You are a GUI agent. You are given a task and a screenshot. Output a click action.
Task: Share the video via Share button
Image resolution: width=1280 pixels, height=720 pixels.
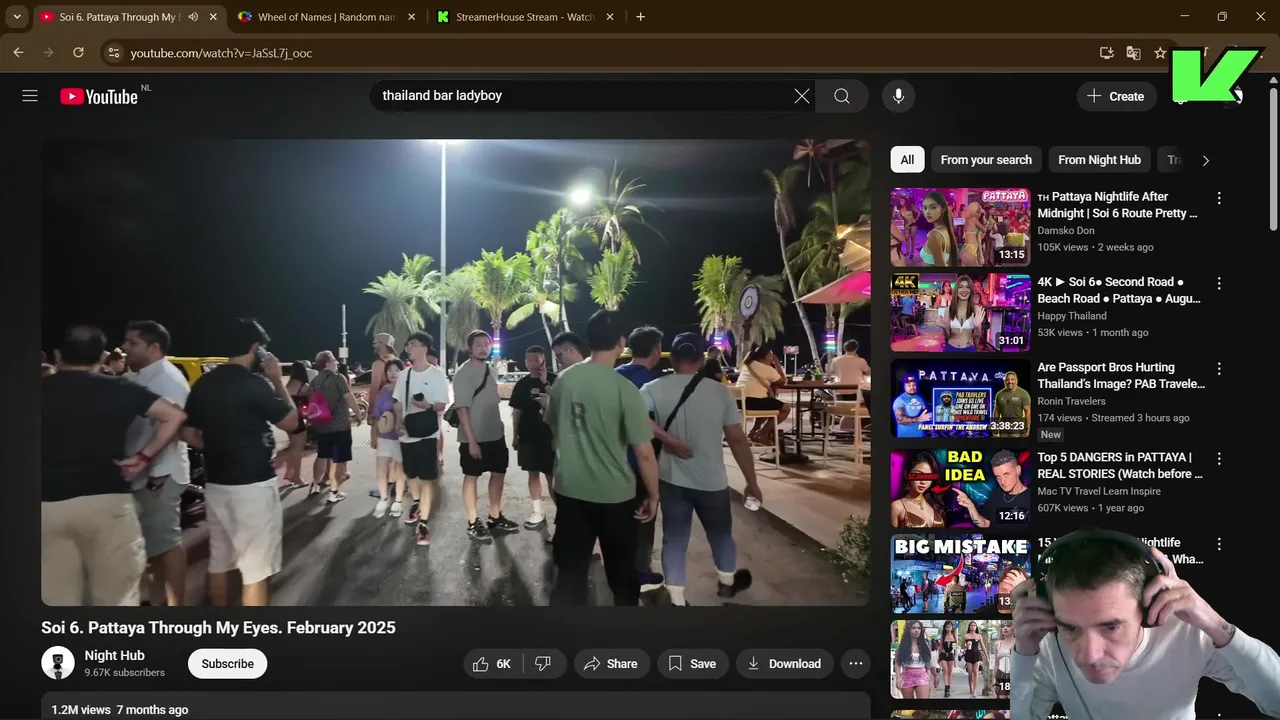point(611,664)
